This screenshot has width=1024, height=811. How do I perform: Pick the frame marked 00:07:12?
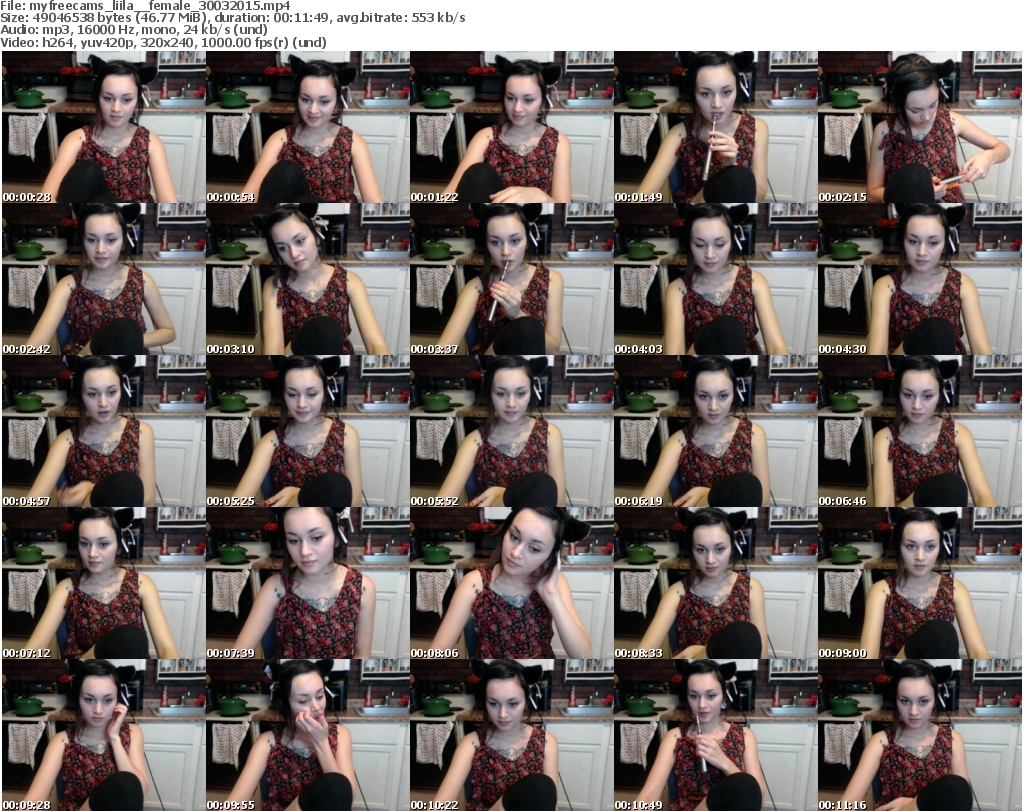click(103, 583)
